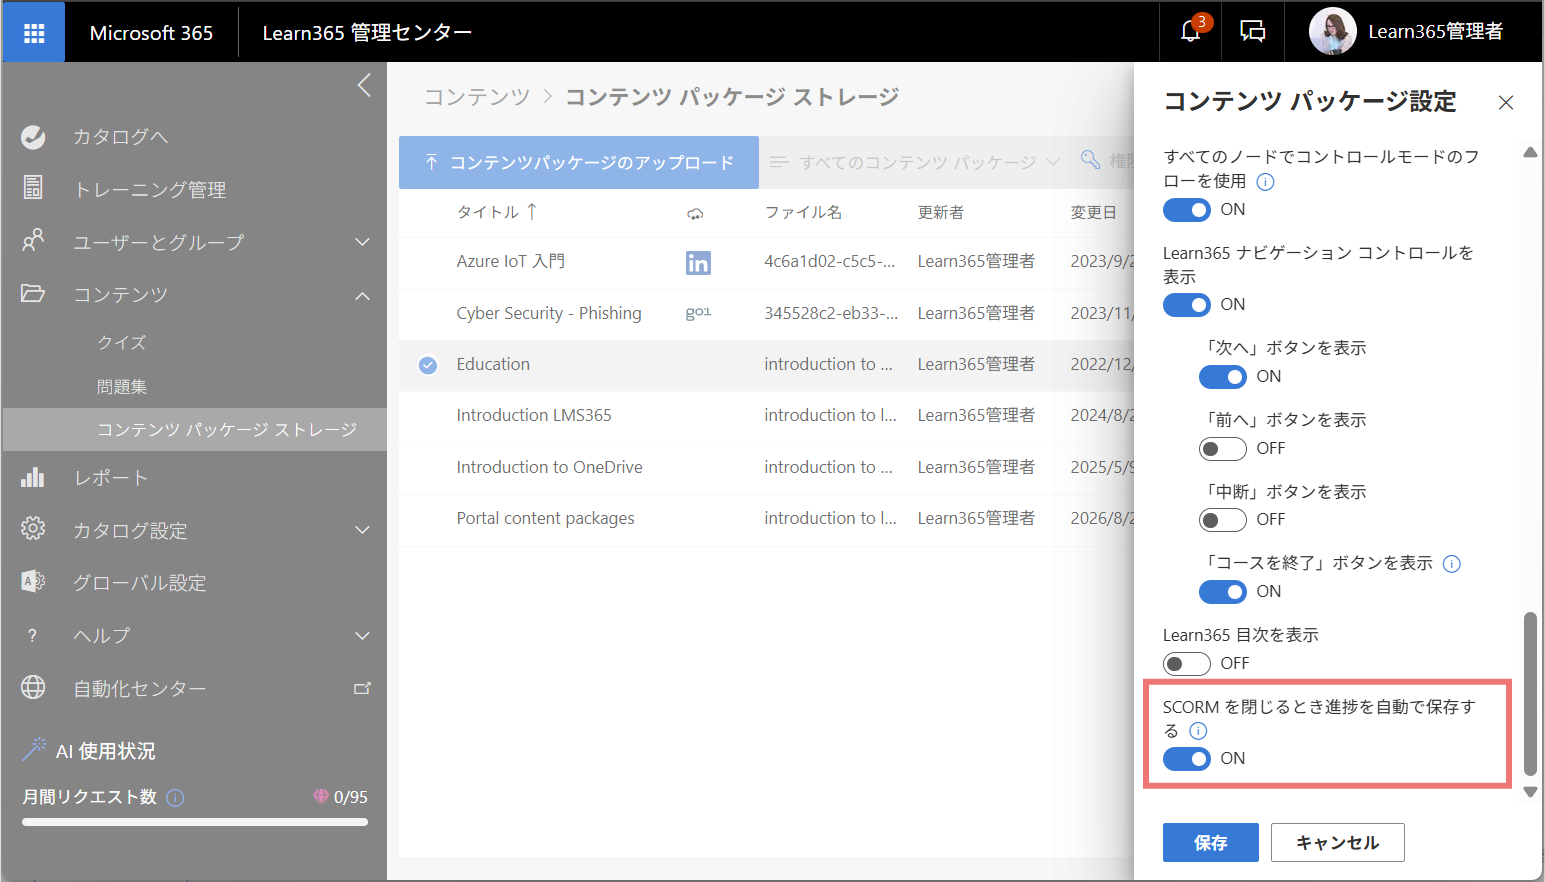Viewport: 1545px width, 882px height.
Task: Sort by the タイトル column header
Action: (497, 212)
